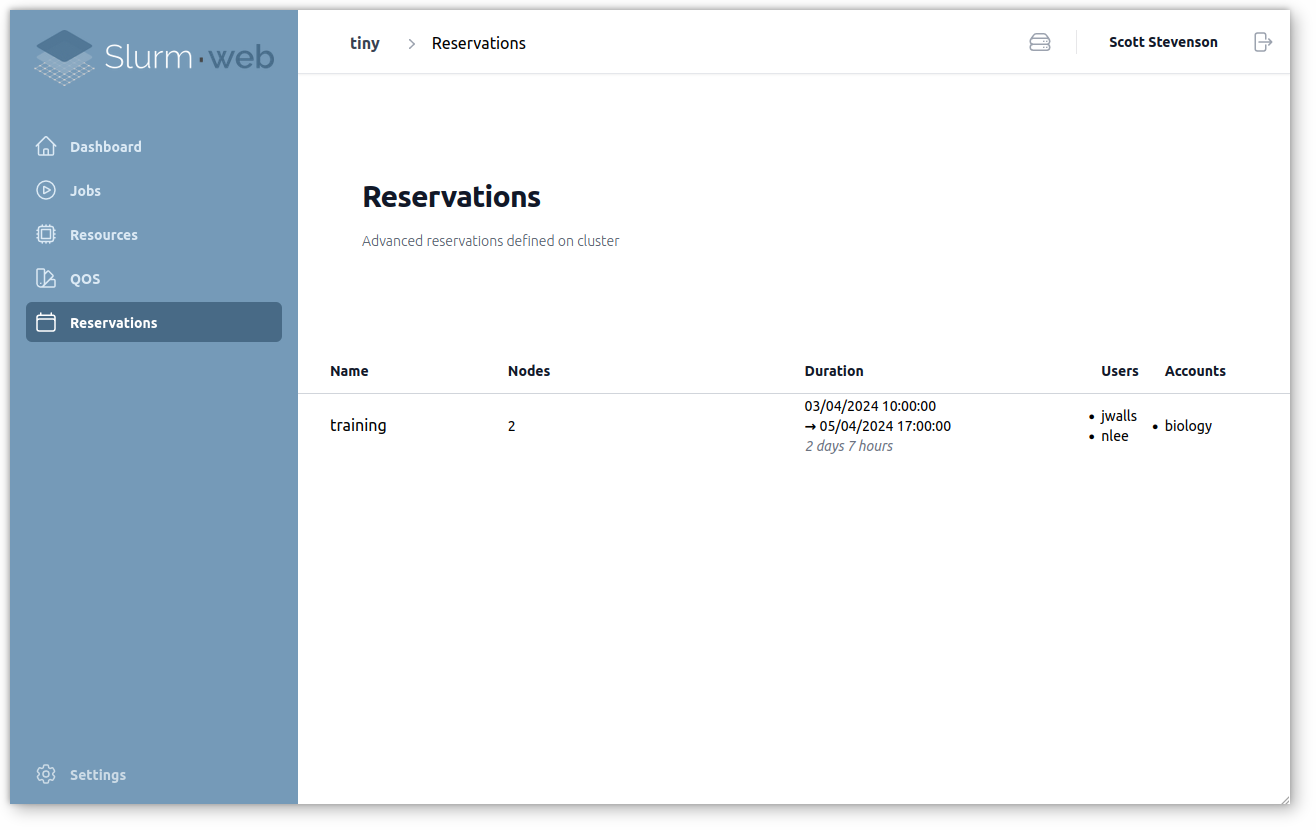
Task: Open the QOS menu label
Action: point(85,279)
